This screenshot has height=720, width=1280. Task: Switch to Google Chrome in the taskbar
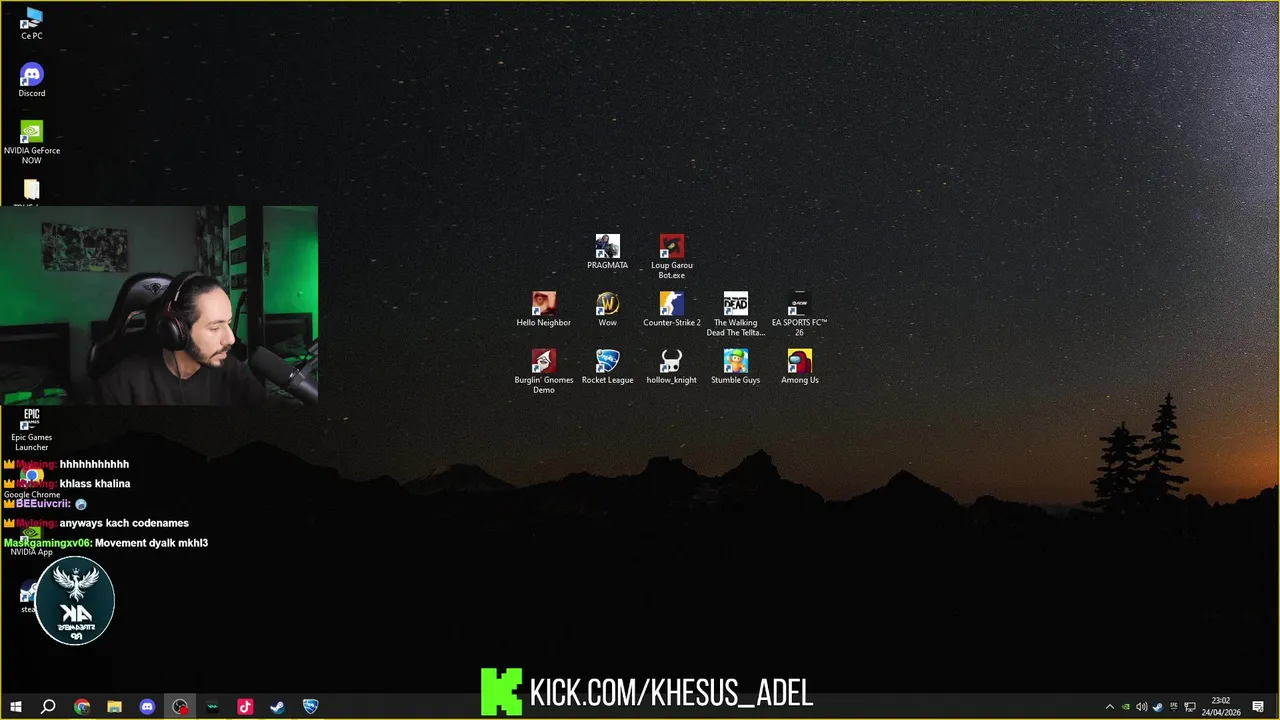pyautogui.click(x=82, y=707)
